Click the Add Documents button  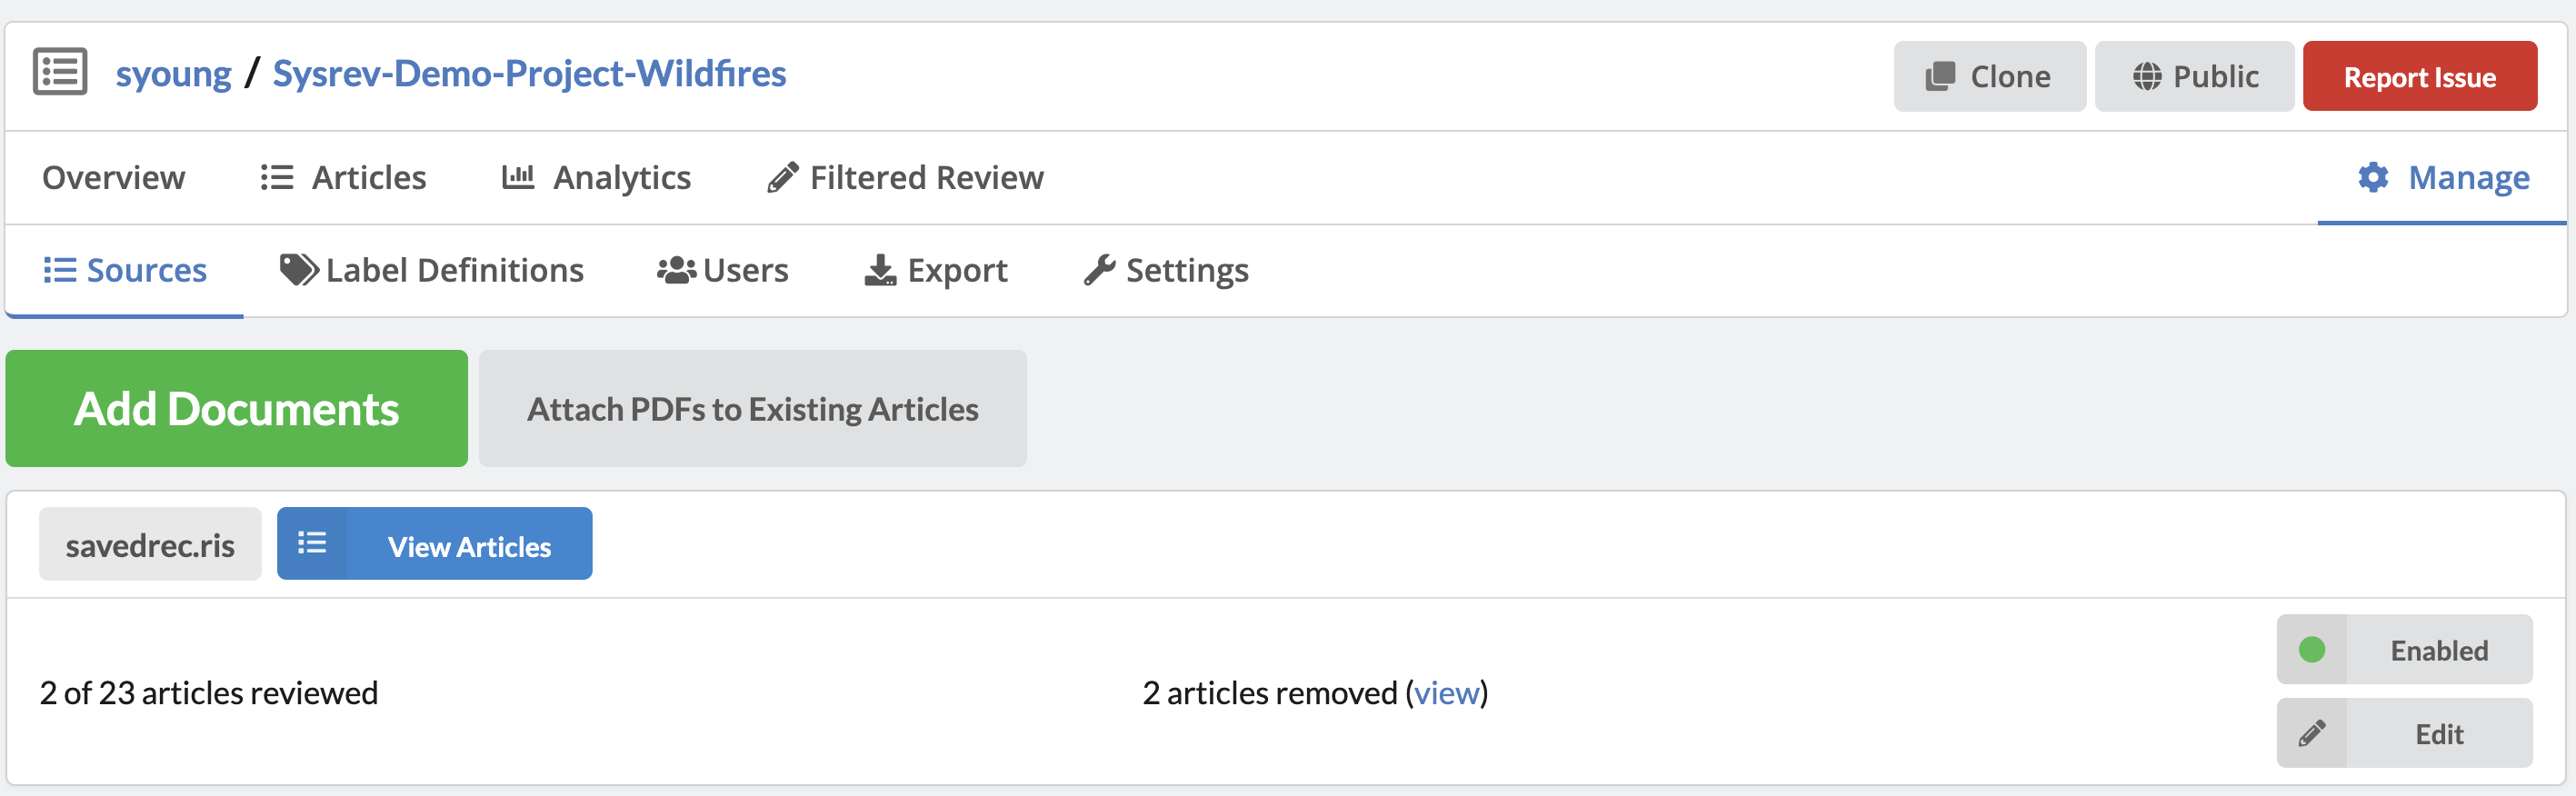pyautogui.click(x=236, y=408)
